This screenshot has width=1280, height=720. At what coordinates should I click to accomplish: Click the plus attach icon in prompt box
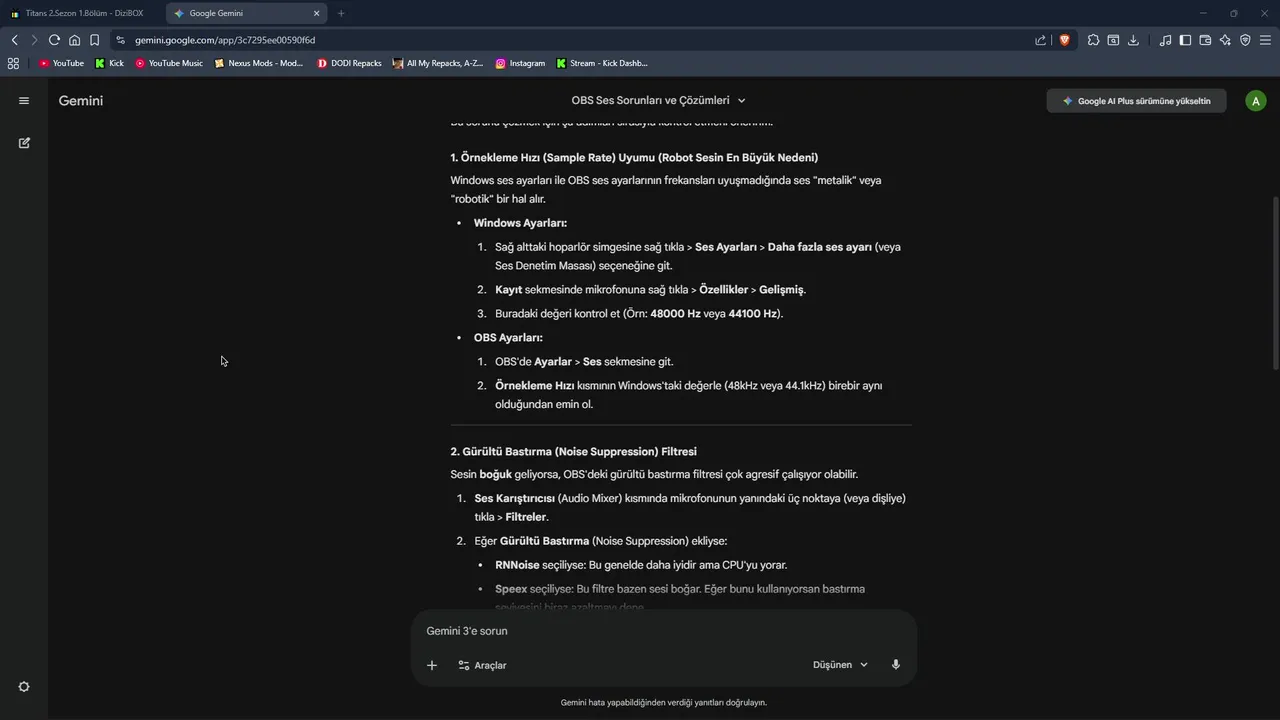pyautogui.click(x=432, y=665)
